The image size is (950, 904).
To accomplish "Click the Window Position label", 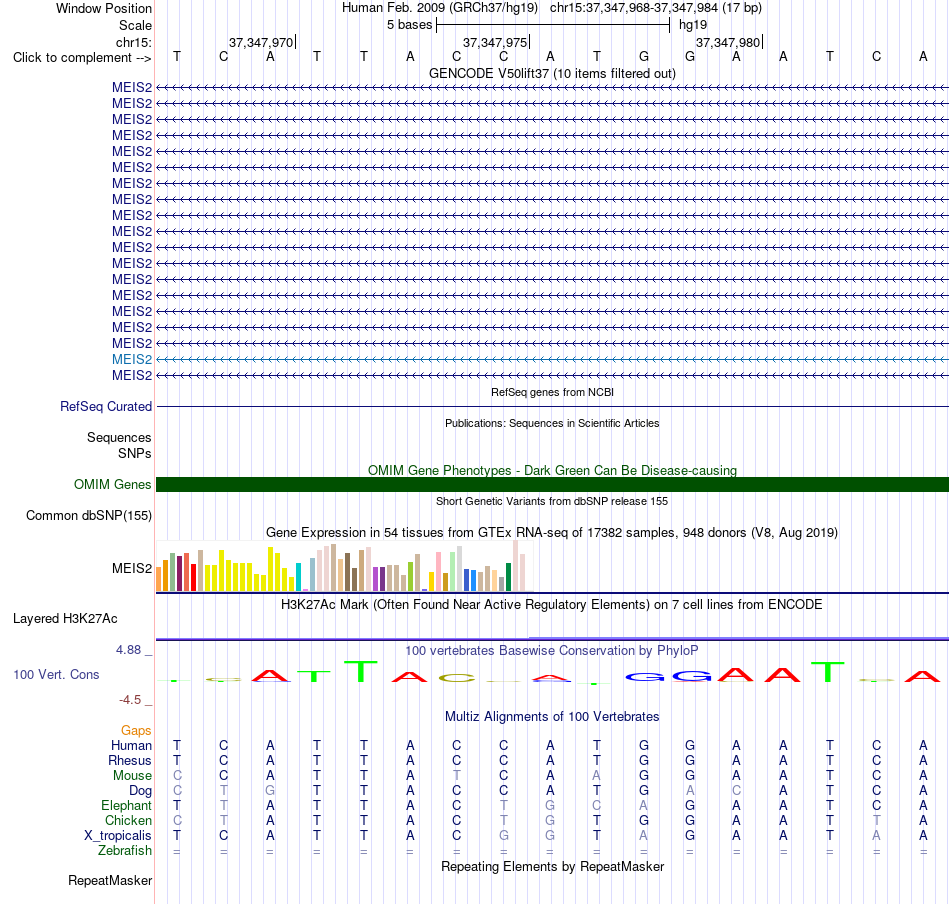I will tap(104, 8).
